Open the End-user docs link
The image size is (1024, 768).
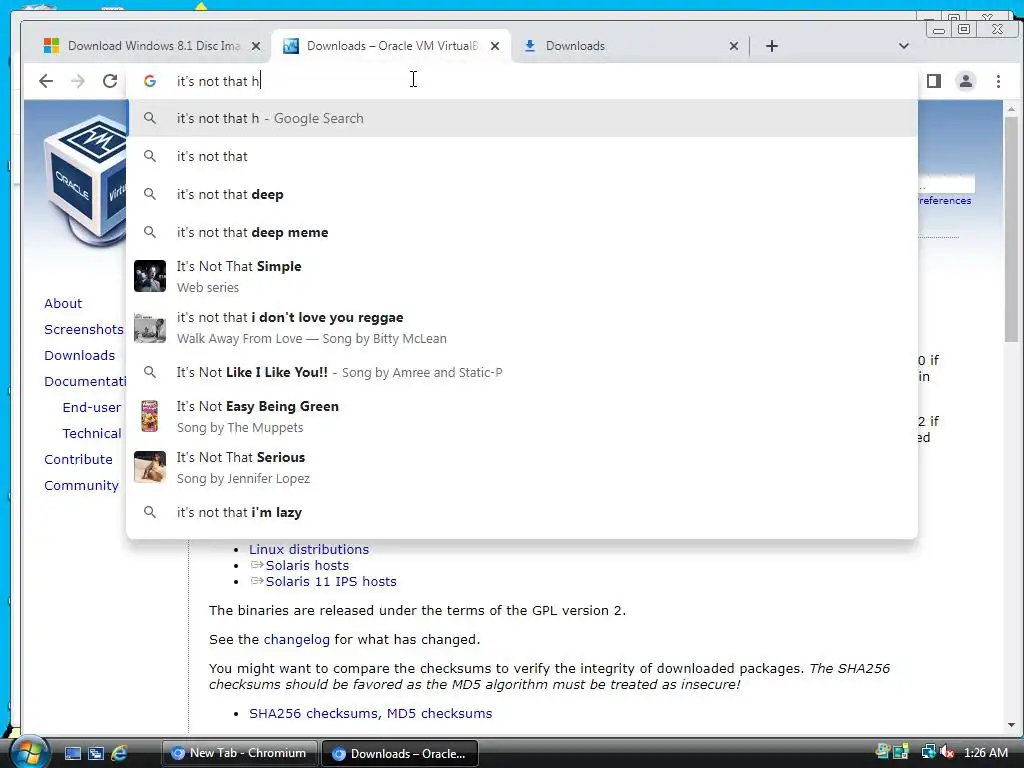(x=91, y=408)
